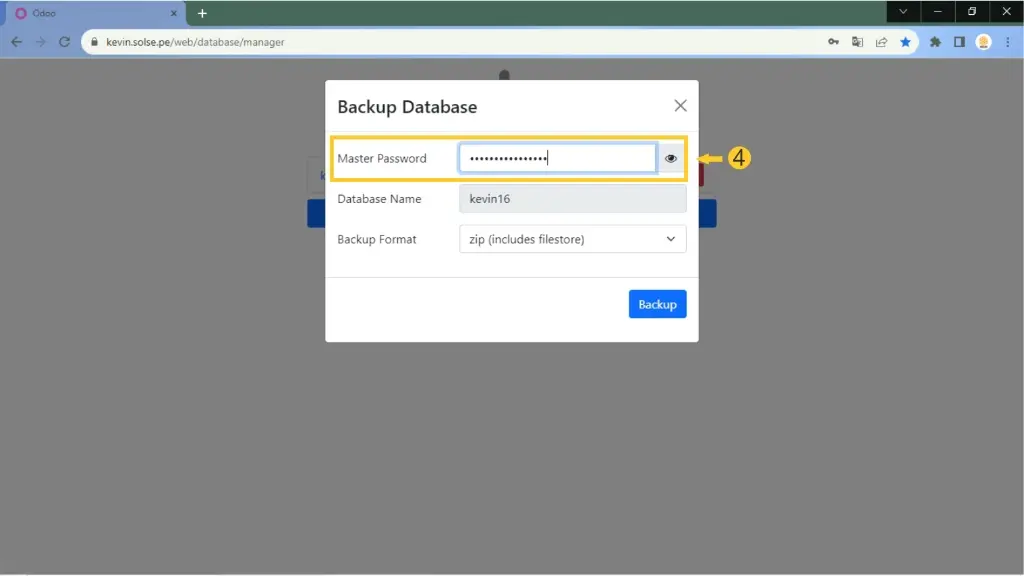
Task: Open Chrome three-dot menu
Action: (x=1007, y=42)
